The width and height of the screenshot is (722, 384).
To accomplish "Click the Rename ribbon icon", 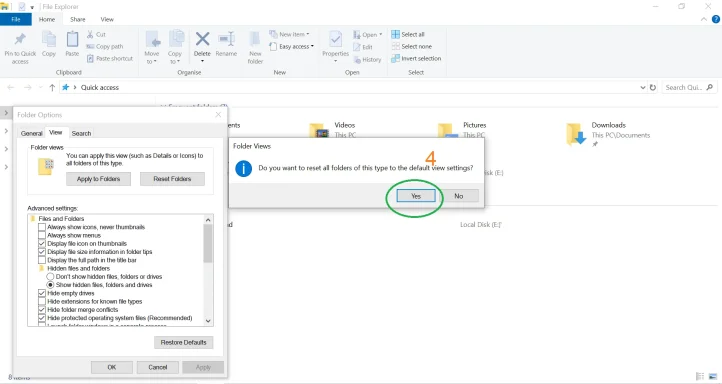I will pos(227,39).
